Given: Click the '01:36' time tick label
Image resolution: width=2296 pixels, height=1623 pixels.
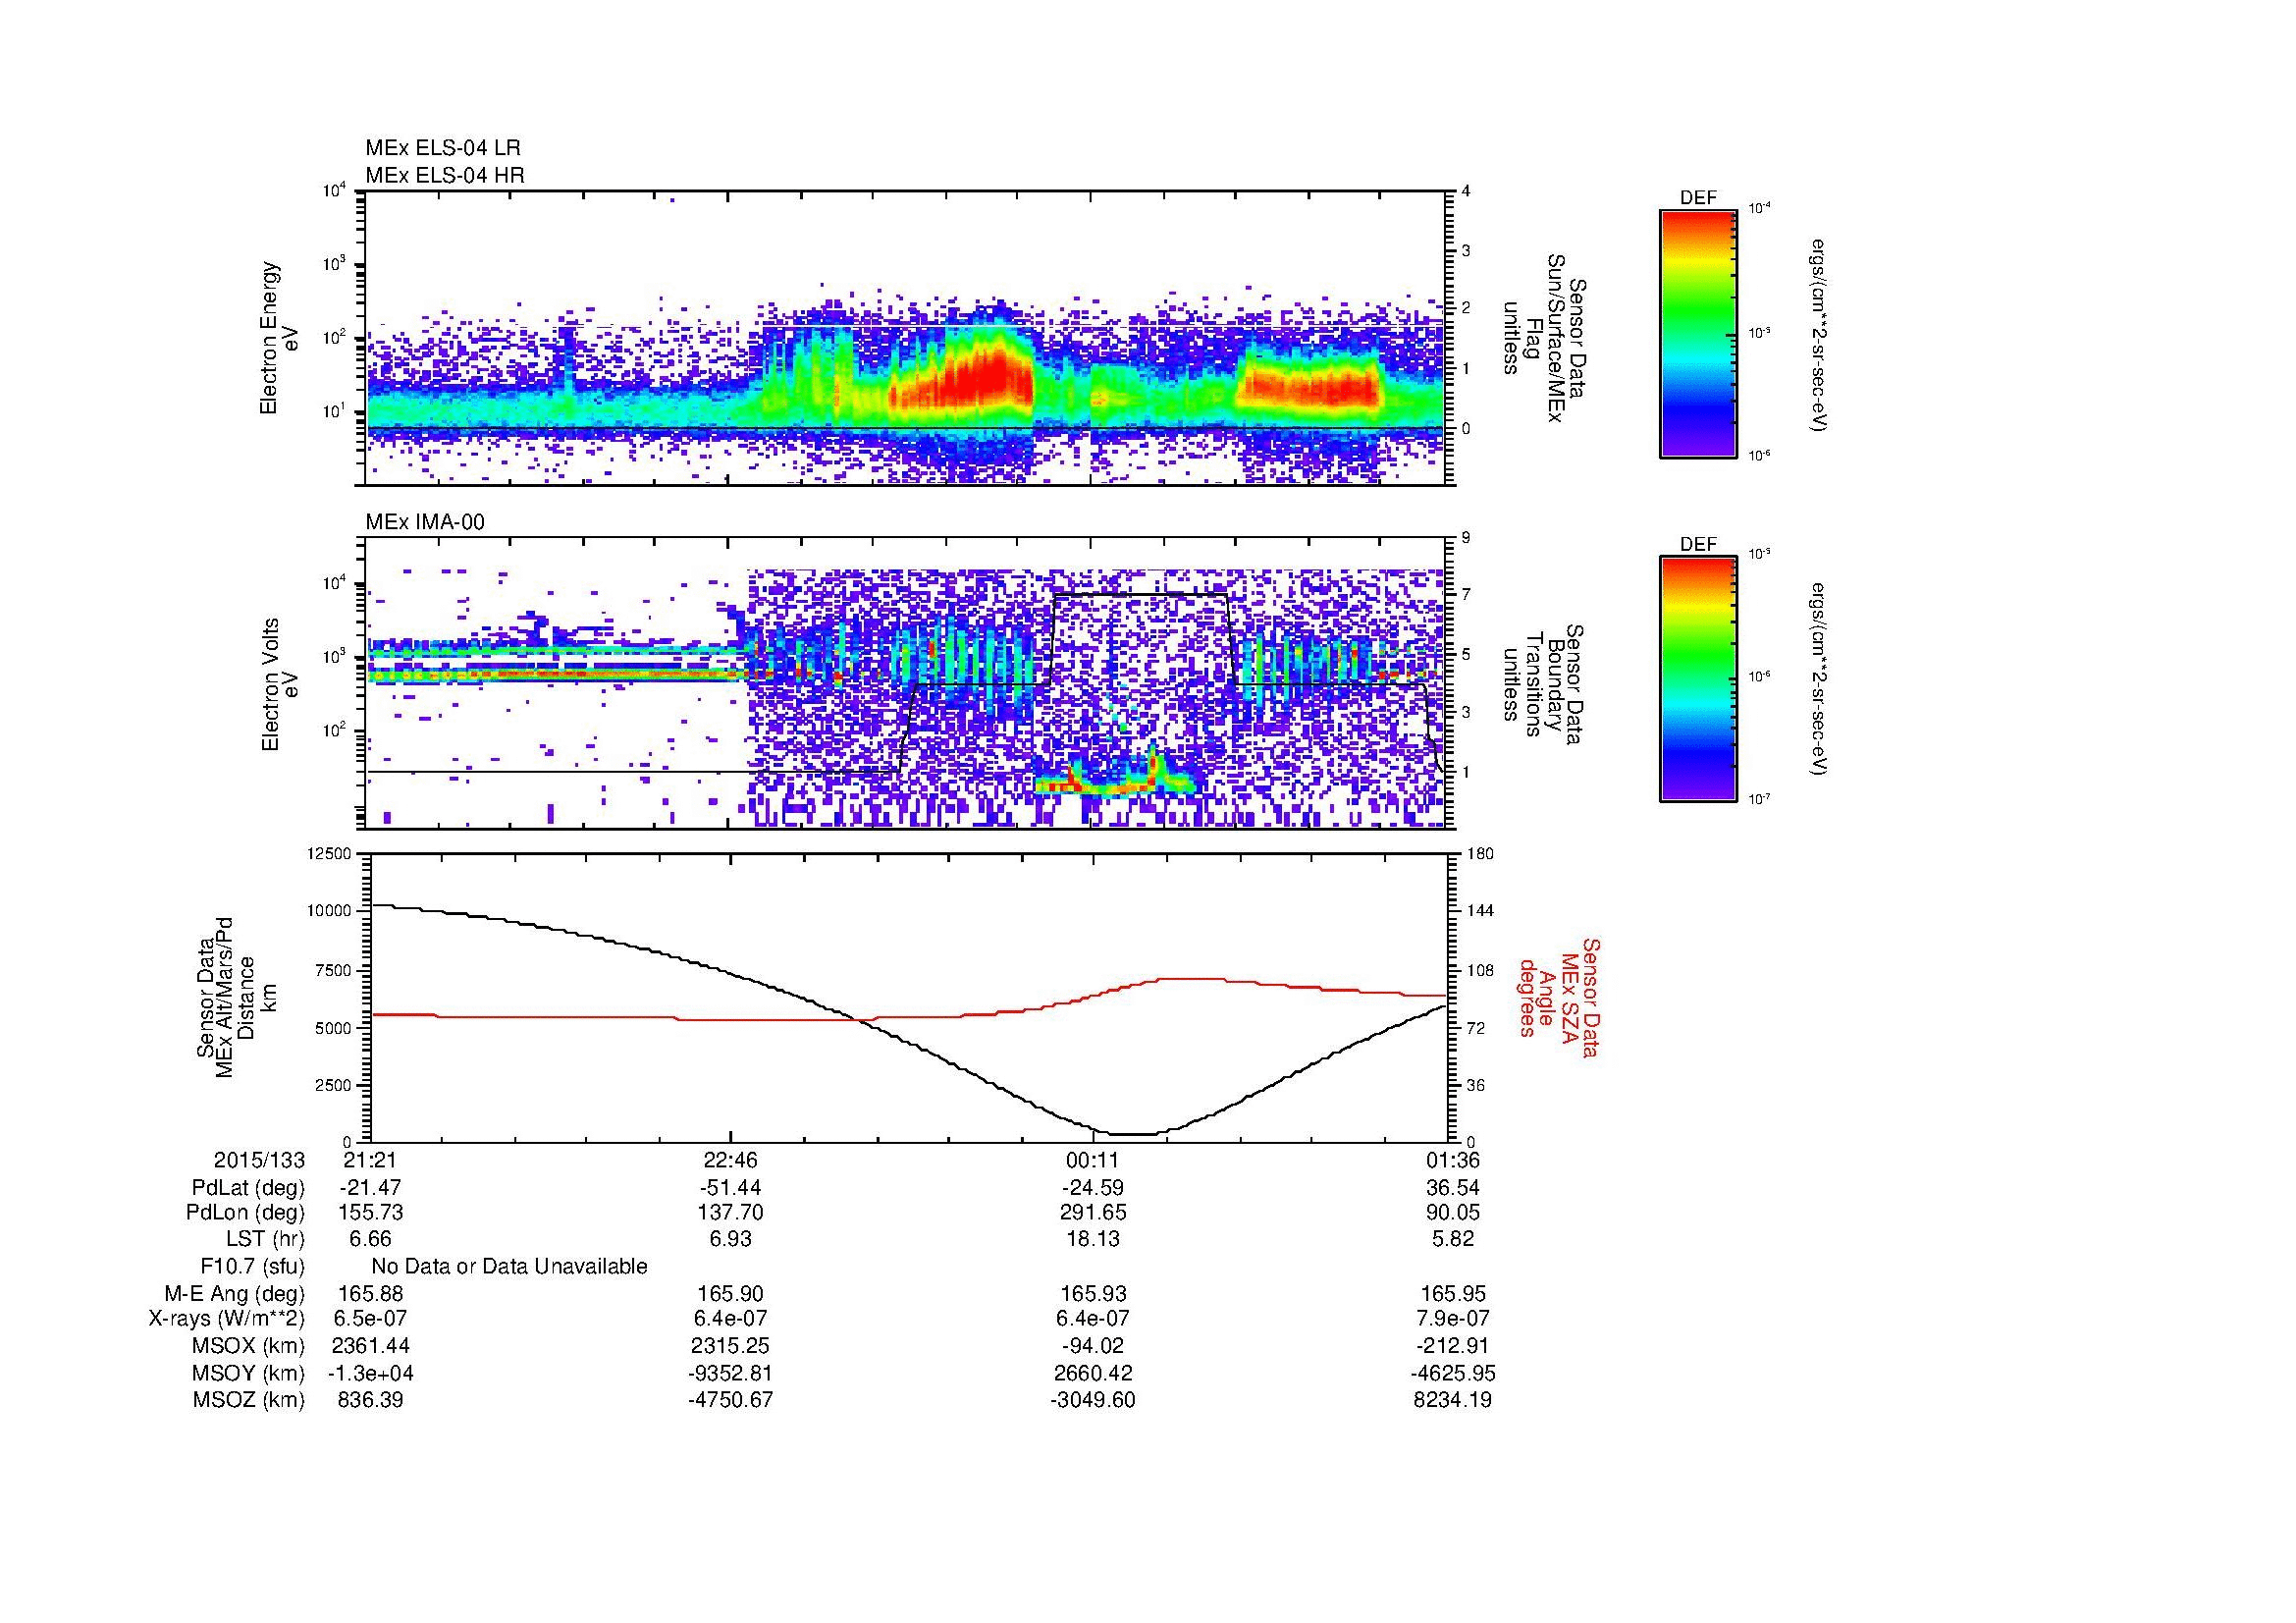Looking at the screenshot, I should (1454, 1160).
